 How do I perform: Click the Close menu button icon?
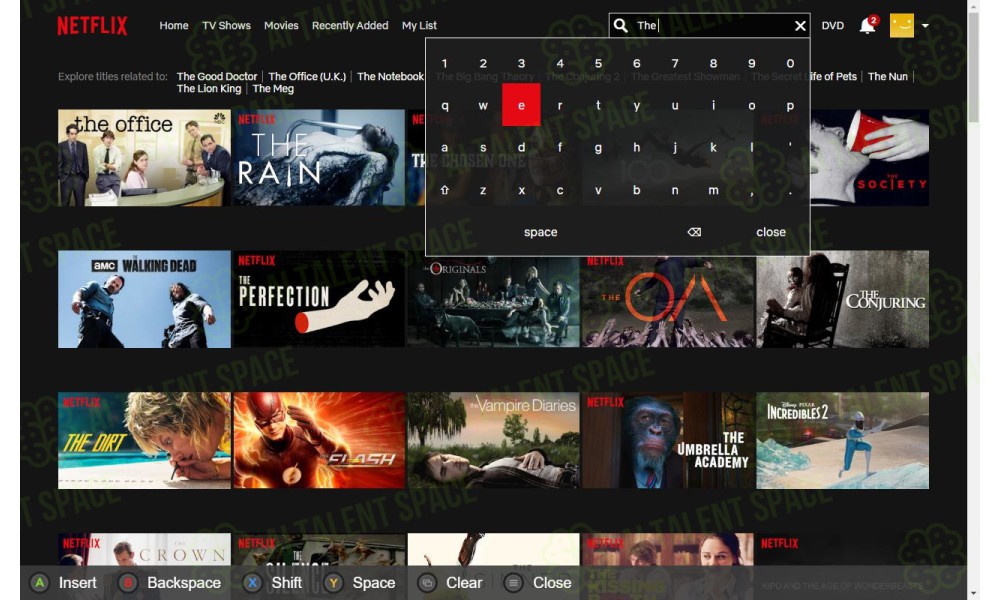click(x=513, y=582)
